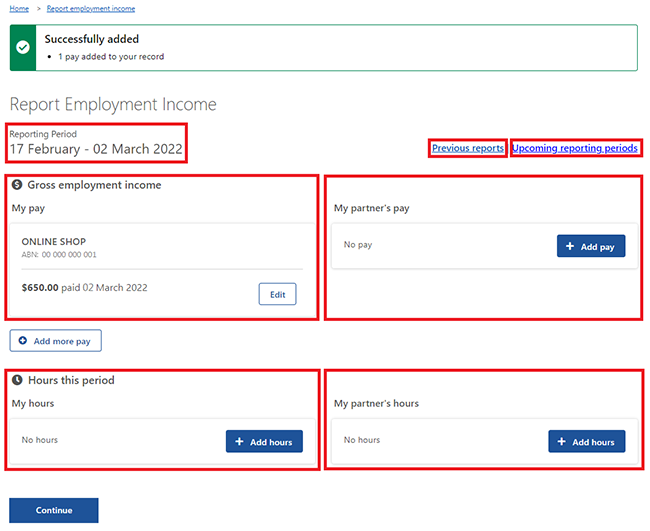This screenshot has height=531, width=650.
Task: Select the ONLINE SHOP employer name
Action: (x=54, y=242)
